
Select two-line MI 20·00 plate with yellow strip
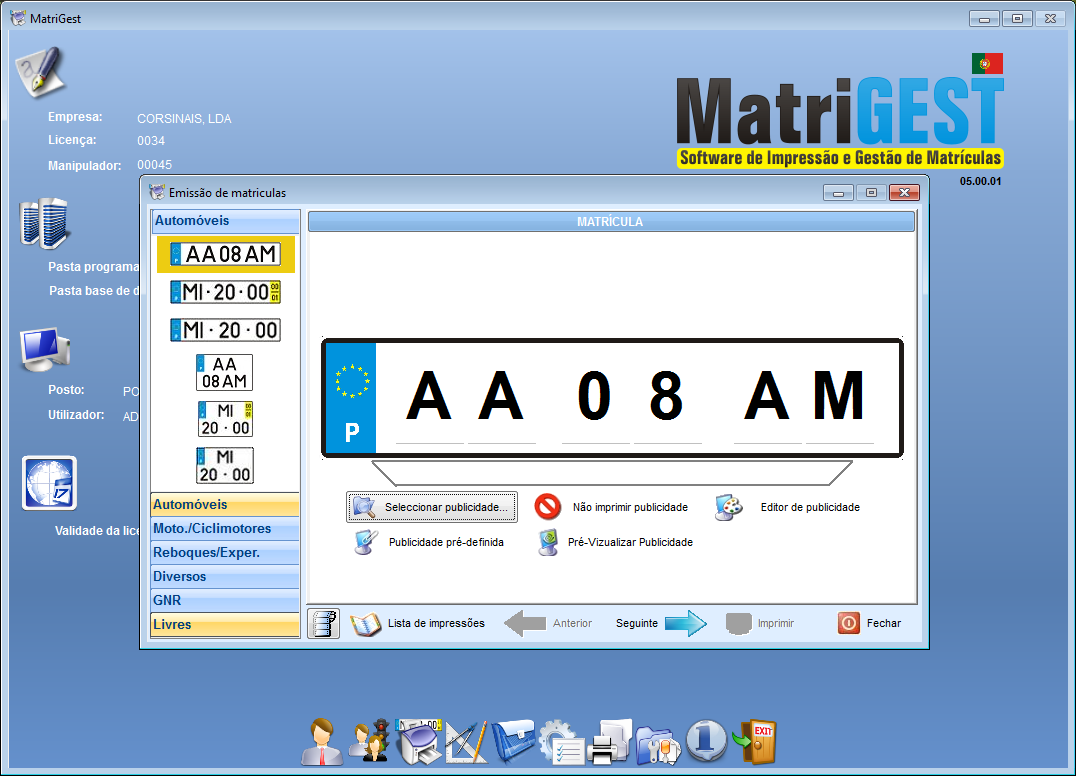click(x=225, y=419)
